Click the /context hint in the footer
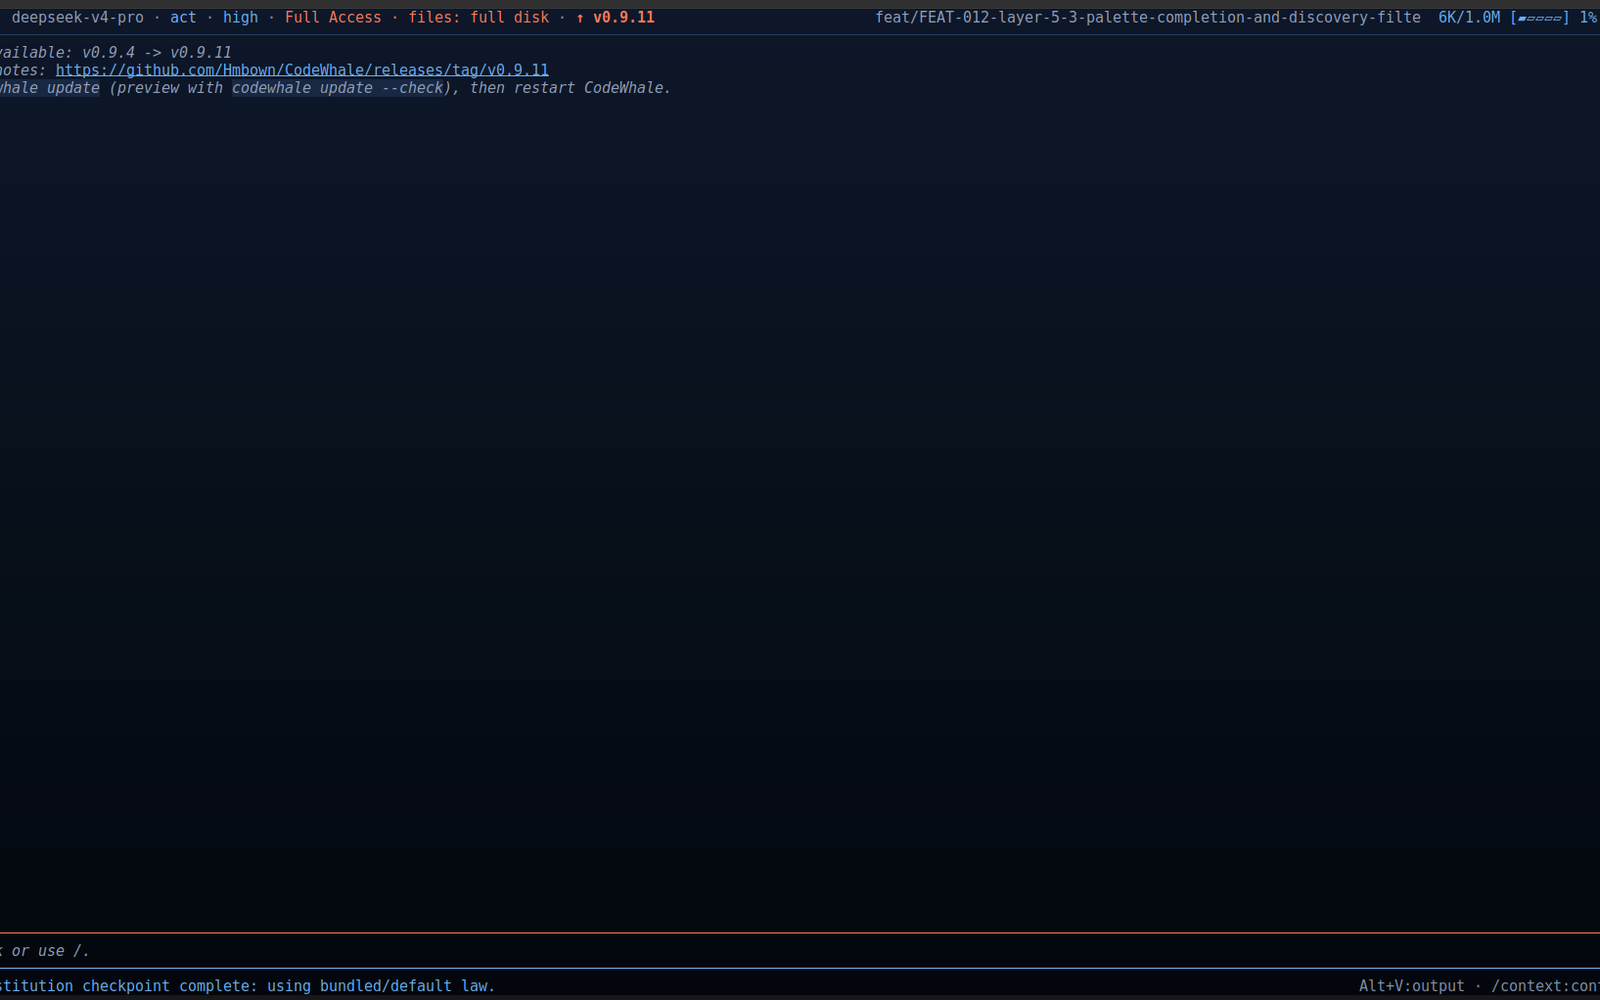Image resolution: width=1600 pixels, height=1000 pixels. point(1545,986)
